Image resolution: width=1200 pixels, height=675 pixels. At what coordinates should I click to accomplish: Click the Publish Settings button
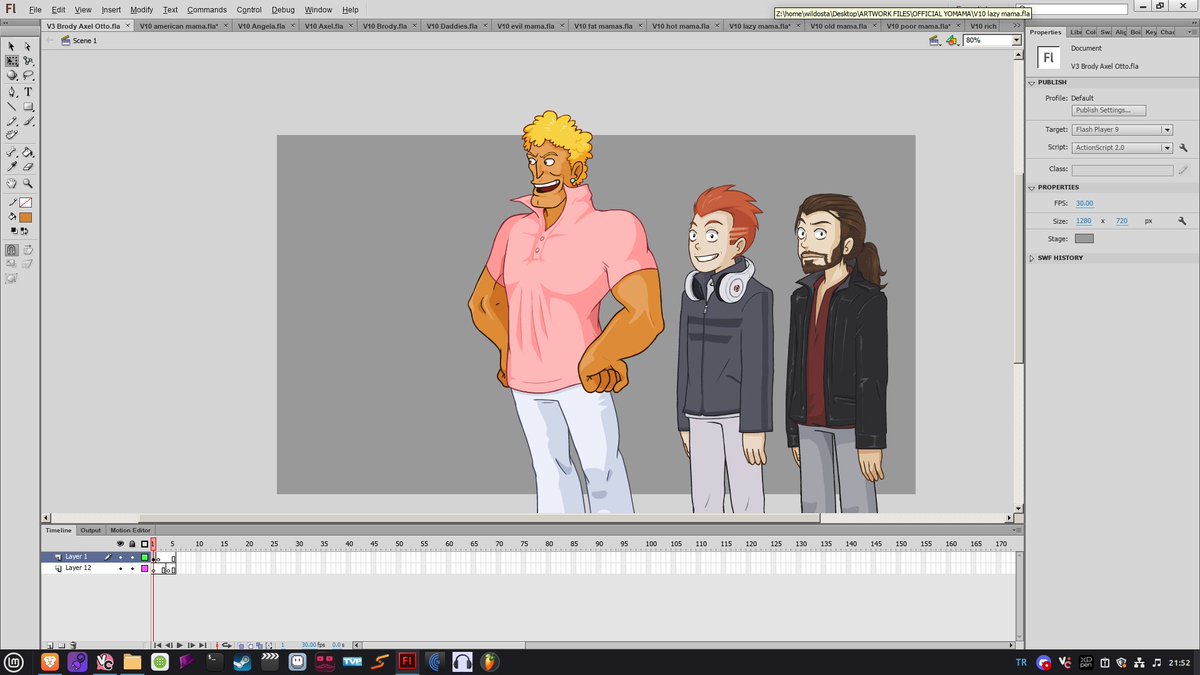[1109, 110]
